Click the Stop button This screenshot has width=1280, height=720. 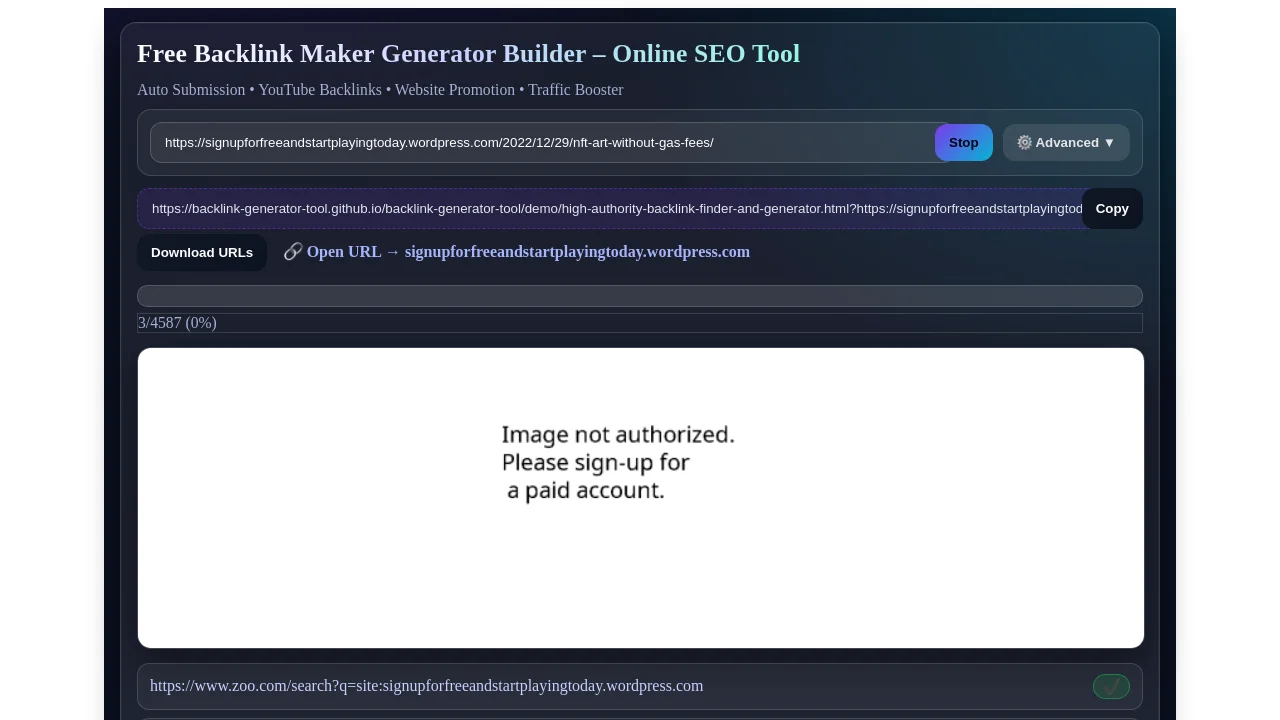(964, 143)
